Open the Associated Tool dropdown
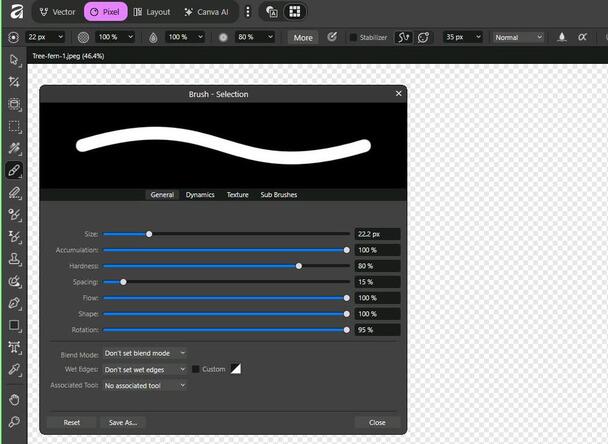The height and width of the screenshot is (444, 608). coord(145,385)
